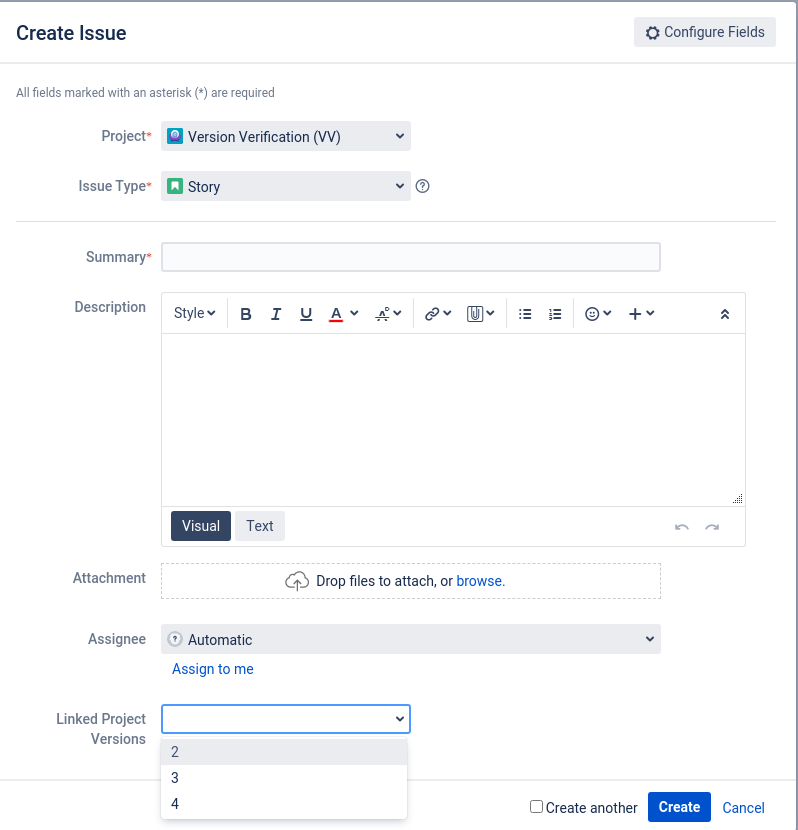Insert a bullet list
Screen dimensions: 798x830
[525, 314]
